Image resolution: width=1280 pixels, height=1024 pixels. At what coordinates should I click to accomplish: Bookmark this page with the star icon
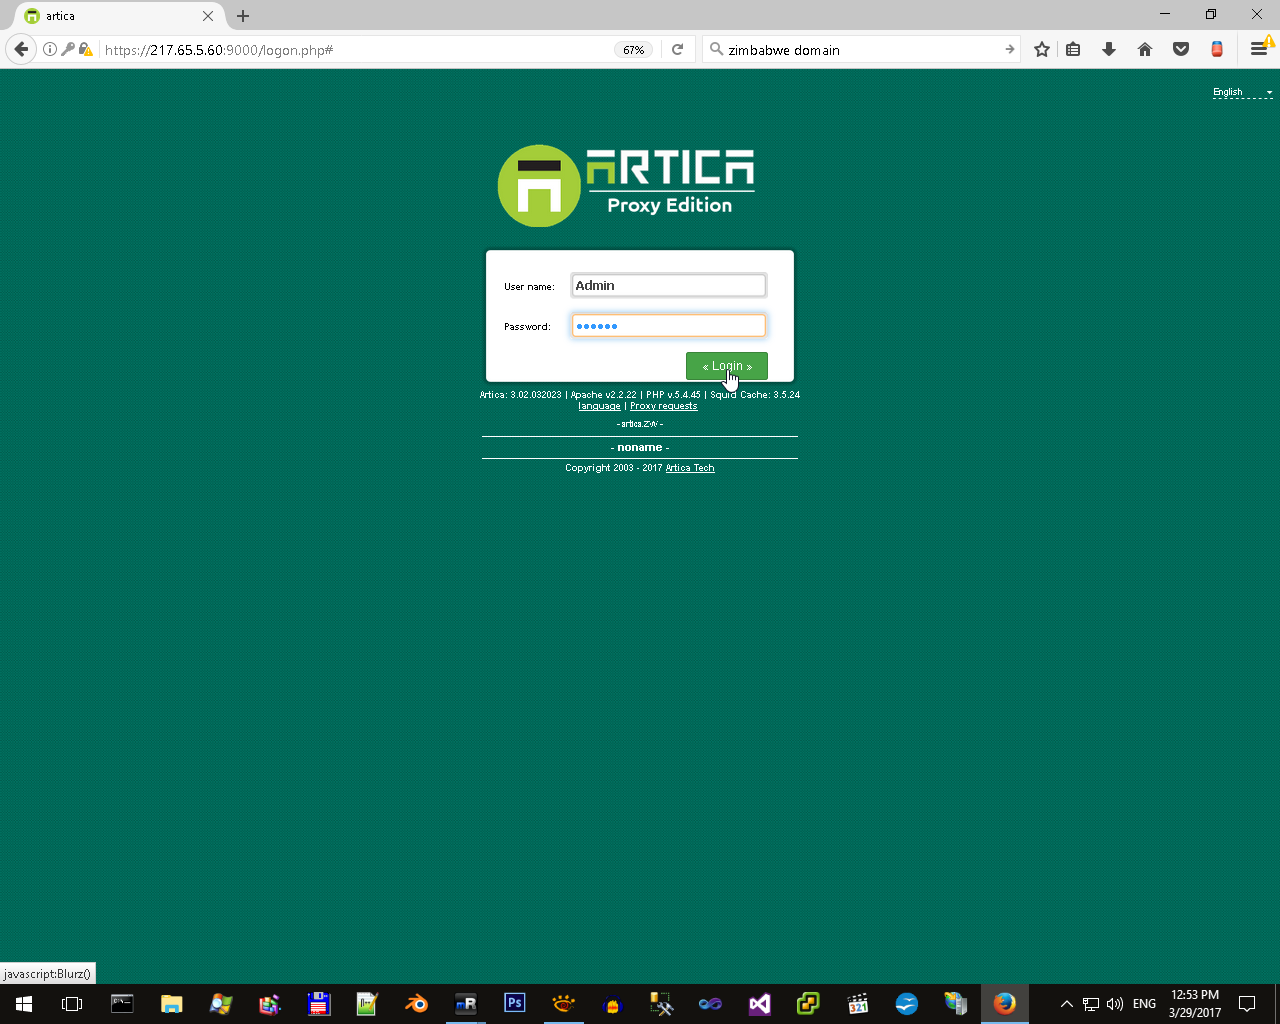point(1042,49)
